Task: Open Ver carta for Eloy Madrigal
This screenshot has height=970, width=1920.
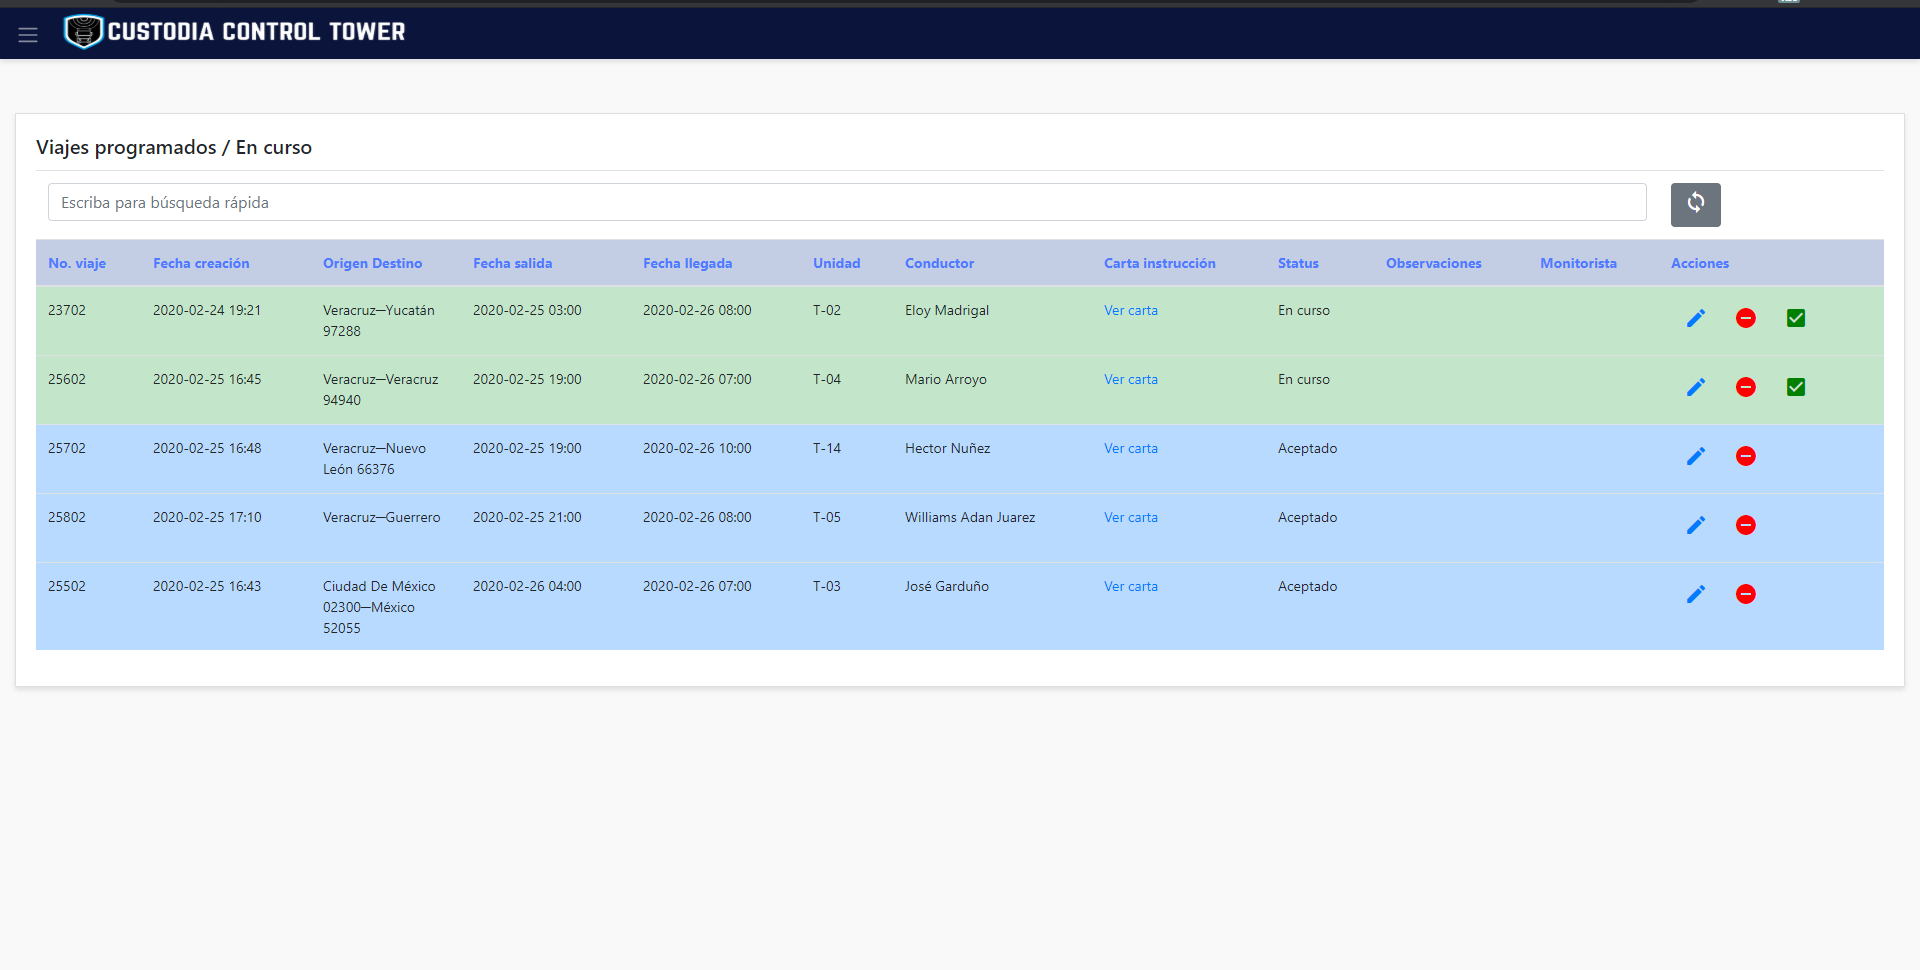Action: (x=1131, y=310)
